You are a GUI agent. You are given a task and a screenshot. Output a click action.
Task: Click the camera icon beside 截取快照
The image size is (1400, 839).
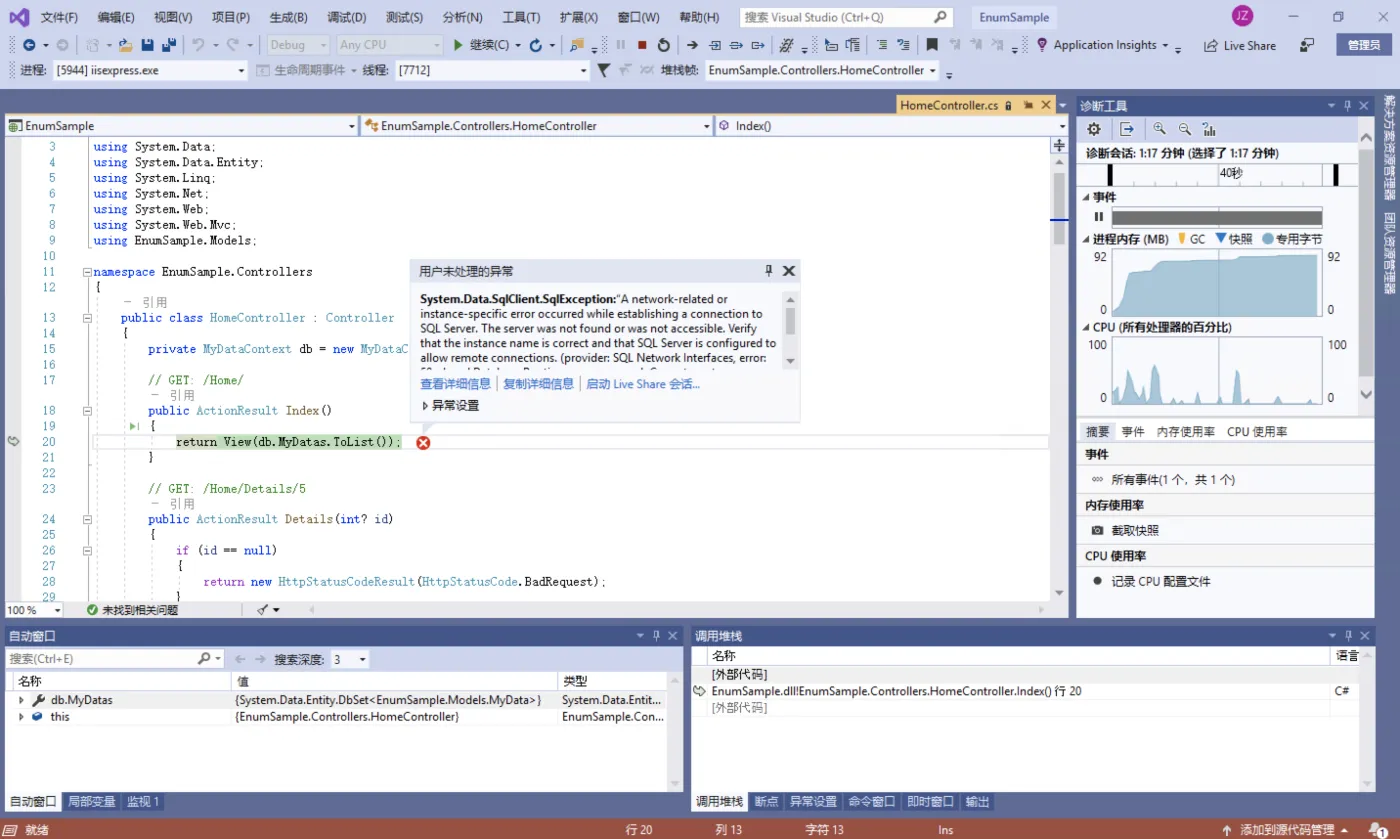click(1097, 530)
